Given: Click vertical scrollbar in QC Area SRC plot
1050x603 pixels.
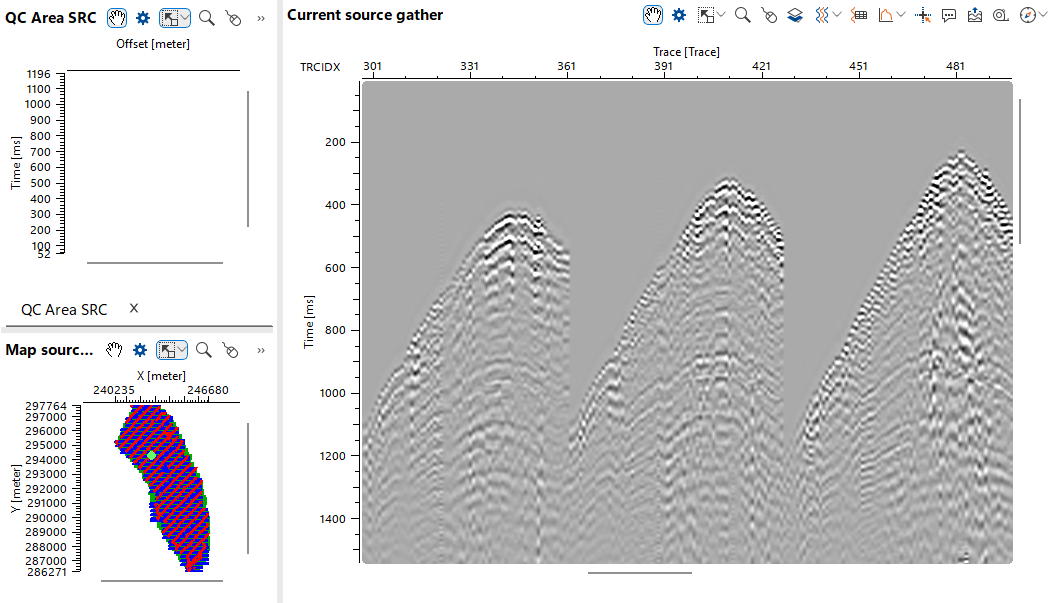Looking at the screenshot, I should click(x=248, y=159).
